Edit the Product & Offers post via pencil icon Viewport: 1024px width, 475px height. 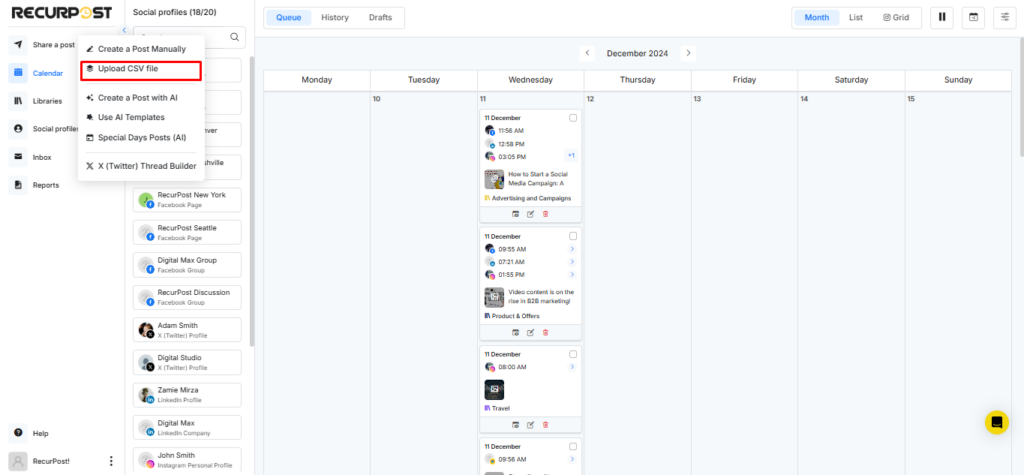(x=530, y=332)
